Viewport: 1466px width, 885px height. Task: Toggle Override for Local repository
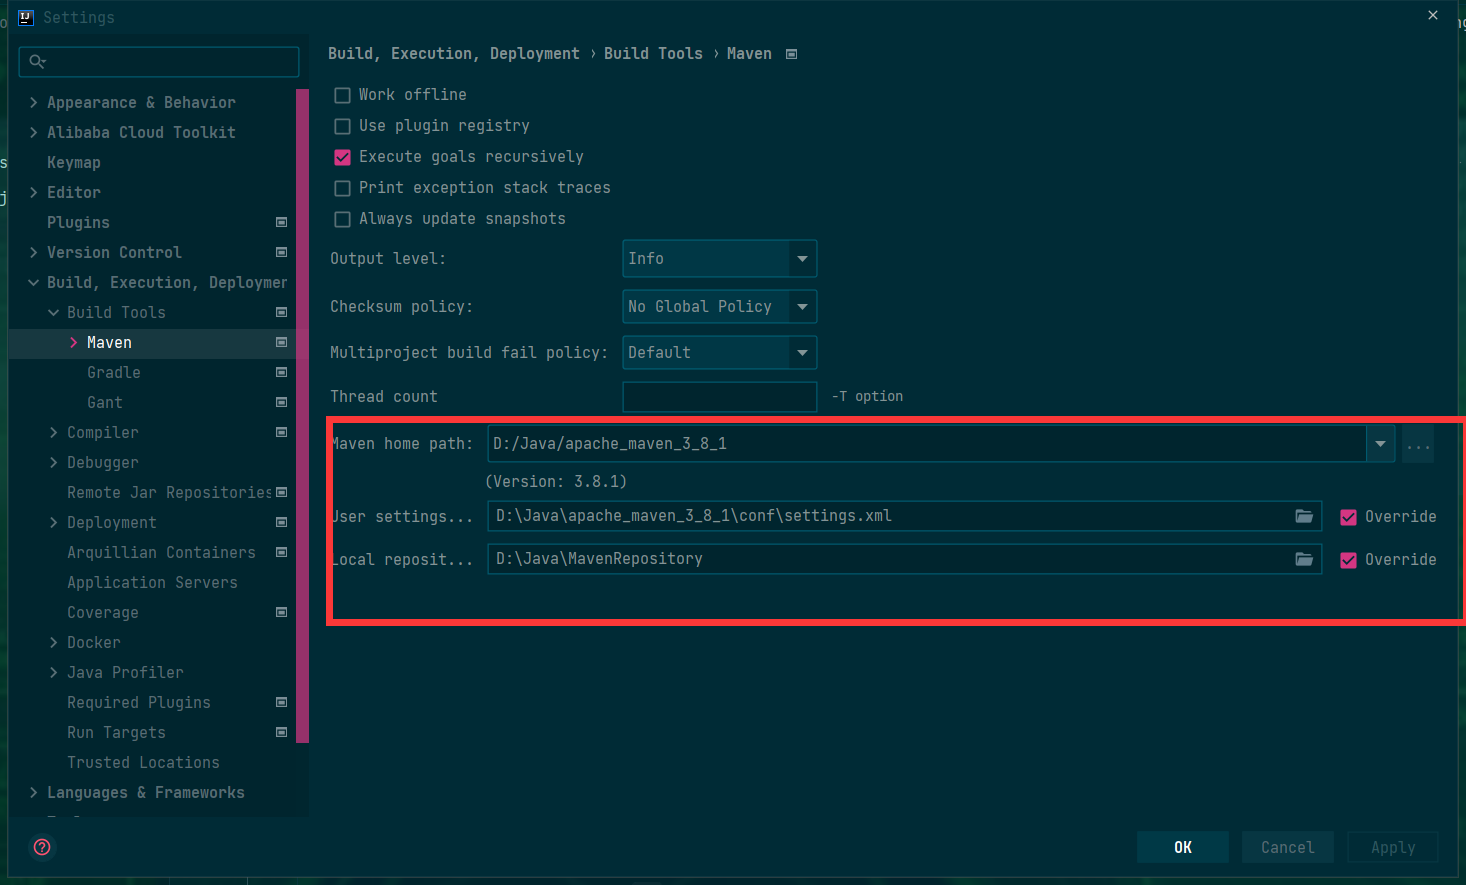point(1348,560)
